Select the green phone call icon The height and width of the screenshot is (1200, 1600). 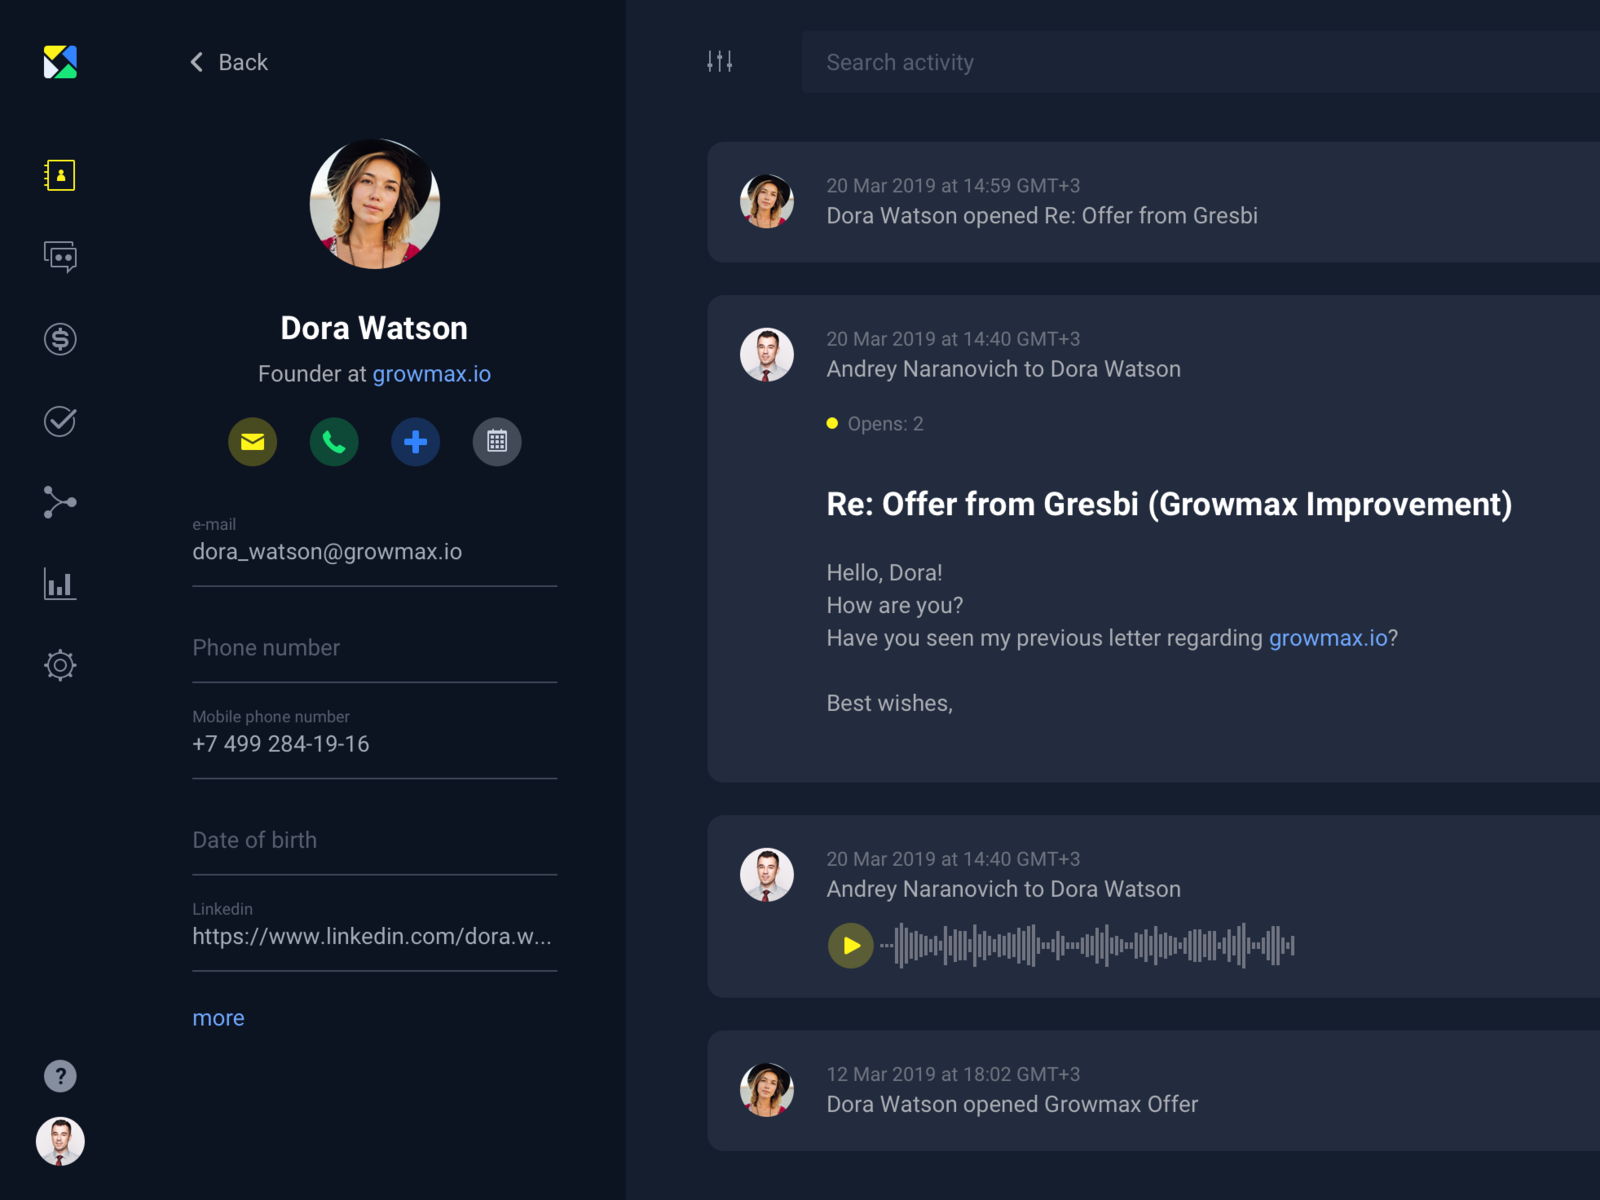click(x=334, y=442)
